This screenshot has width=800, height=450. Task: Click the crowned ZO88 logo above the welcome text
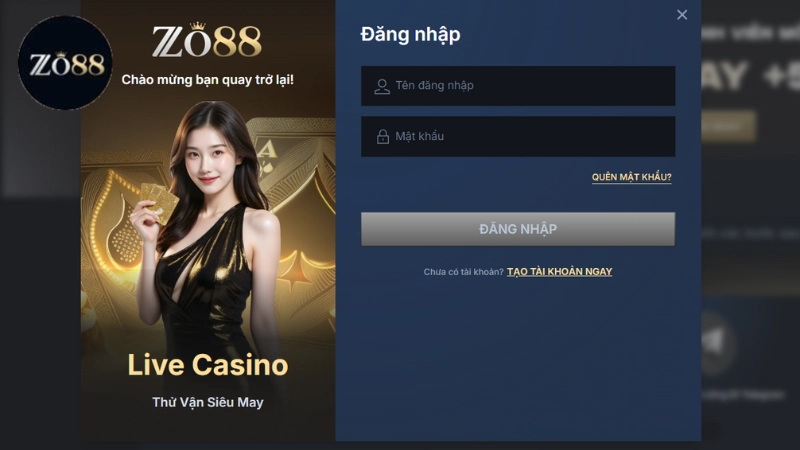[x=207, y=40]
